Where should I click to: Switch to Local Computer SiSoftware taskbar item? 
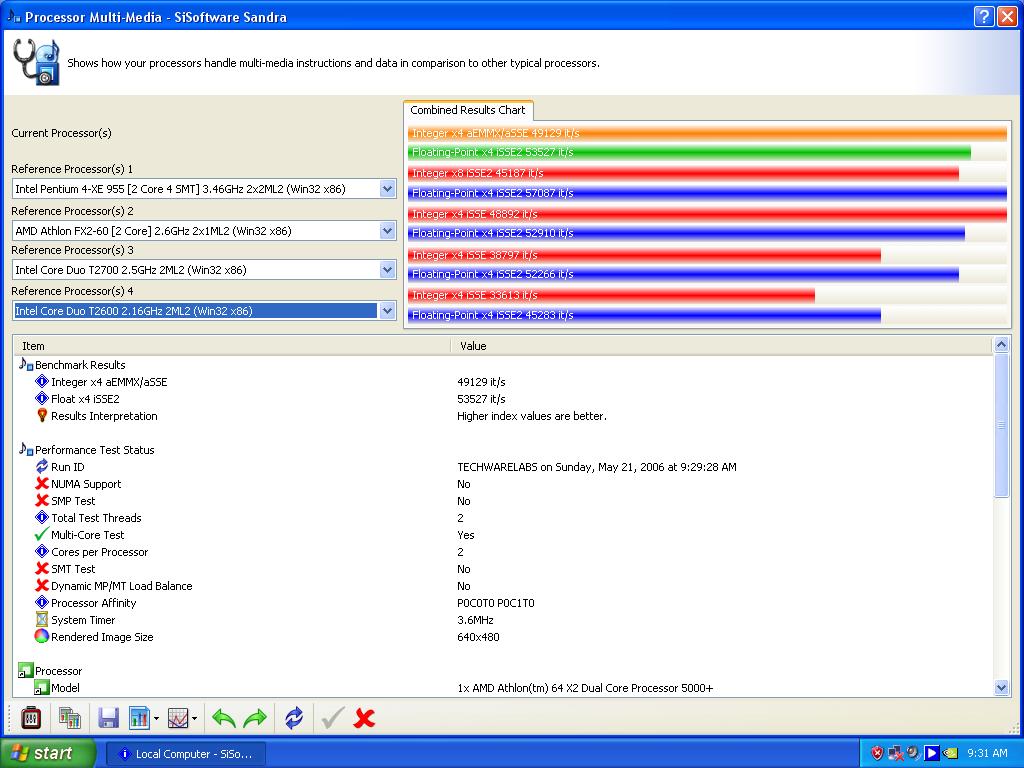click(186, 754)
